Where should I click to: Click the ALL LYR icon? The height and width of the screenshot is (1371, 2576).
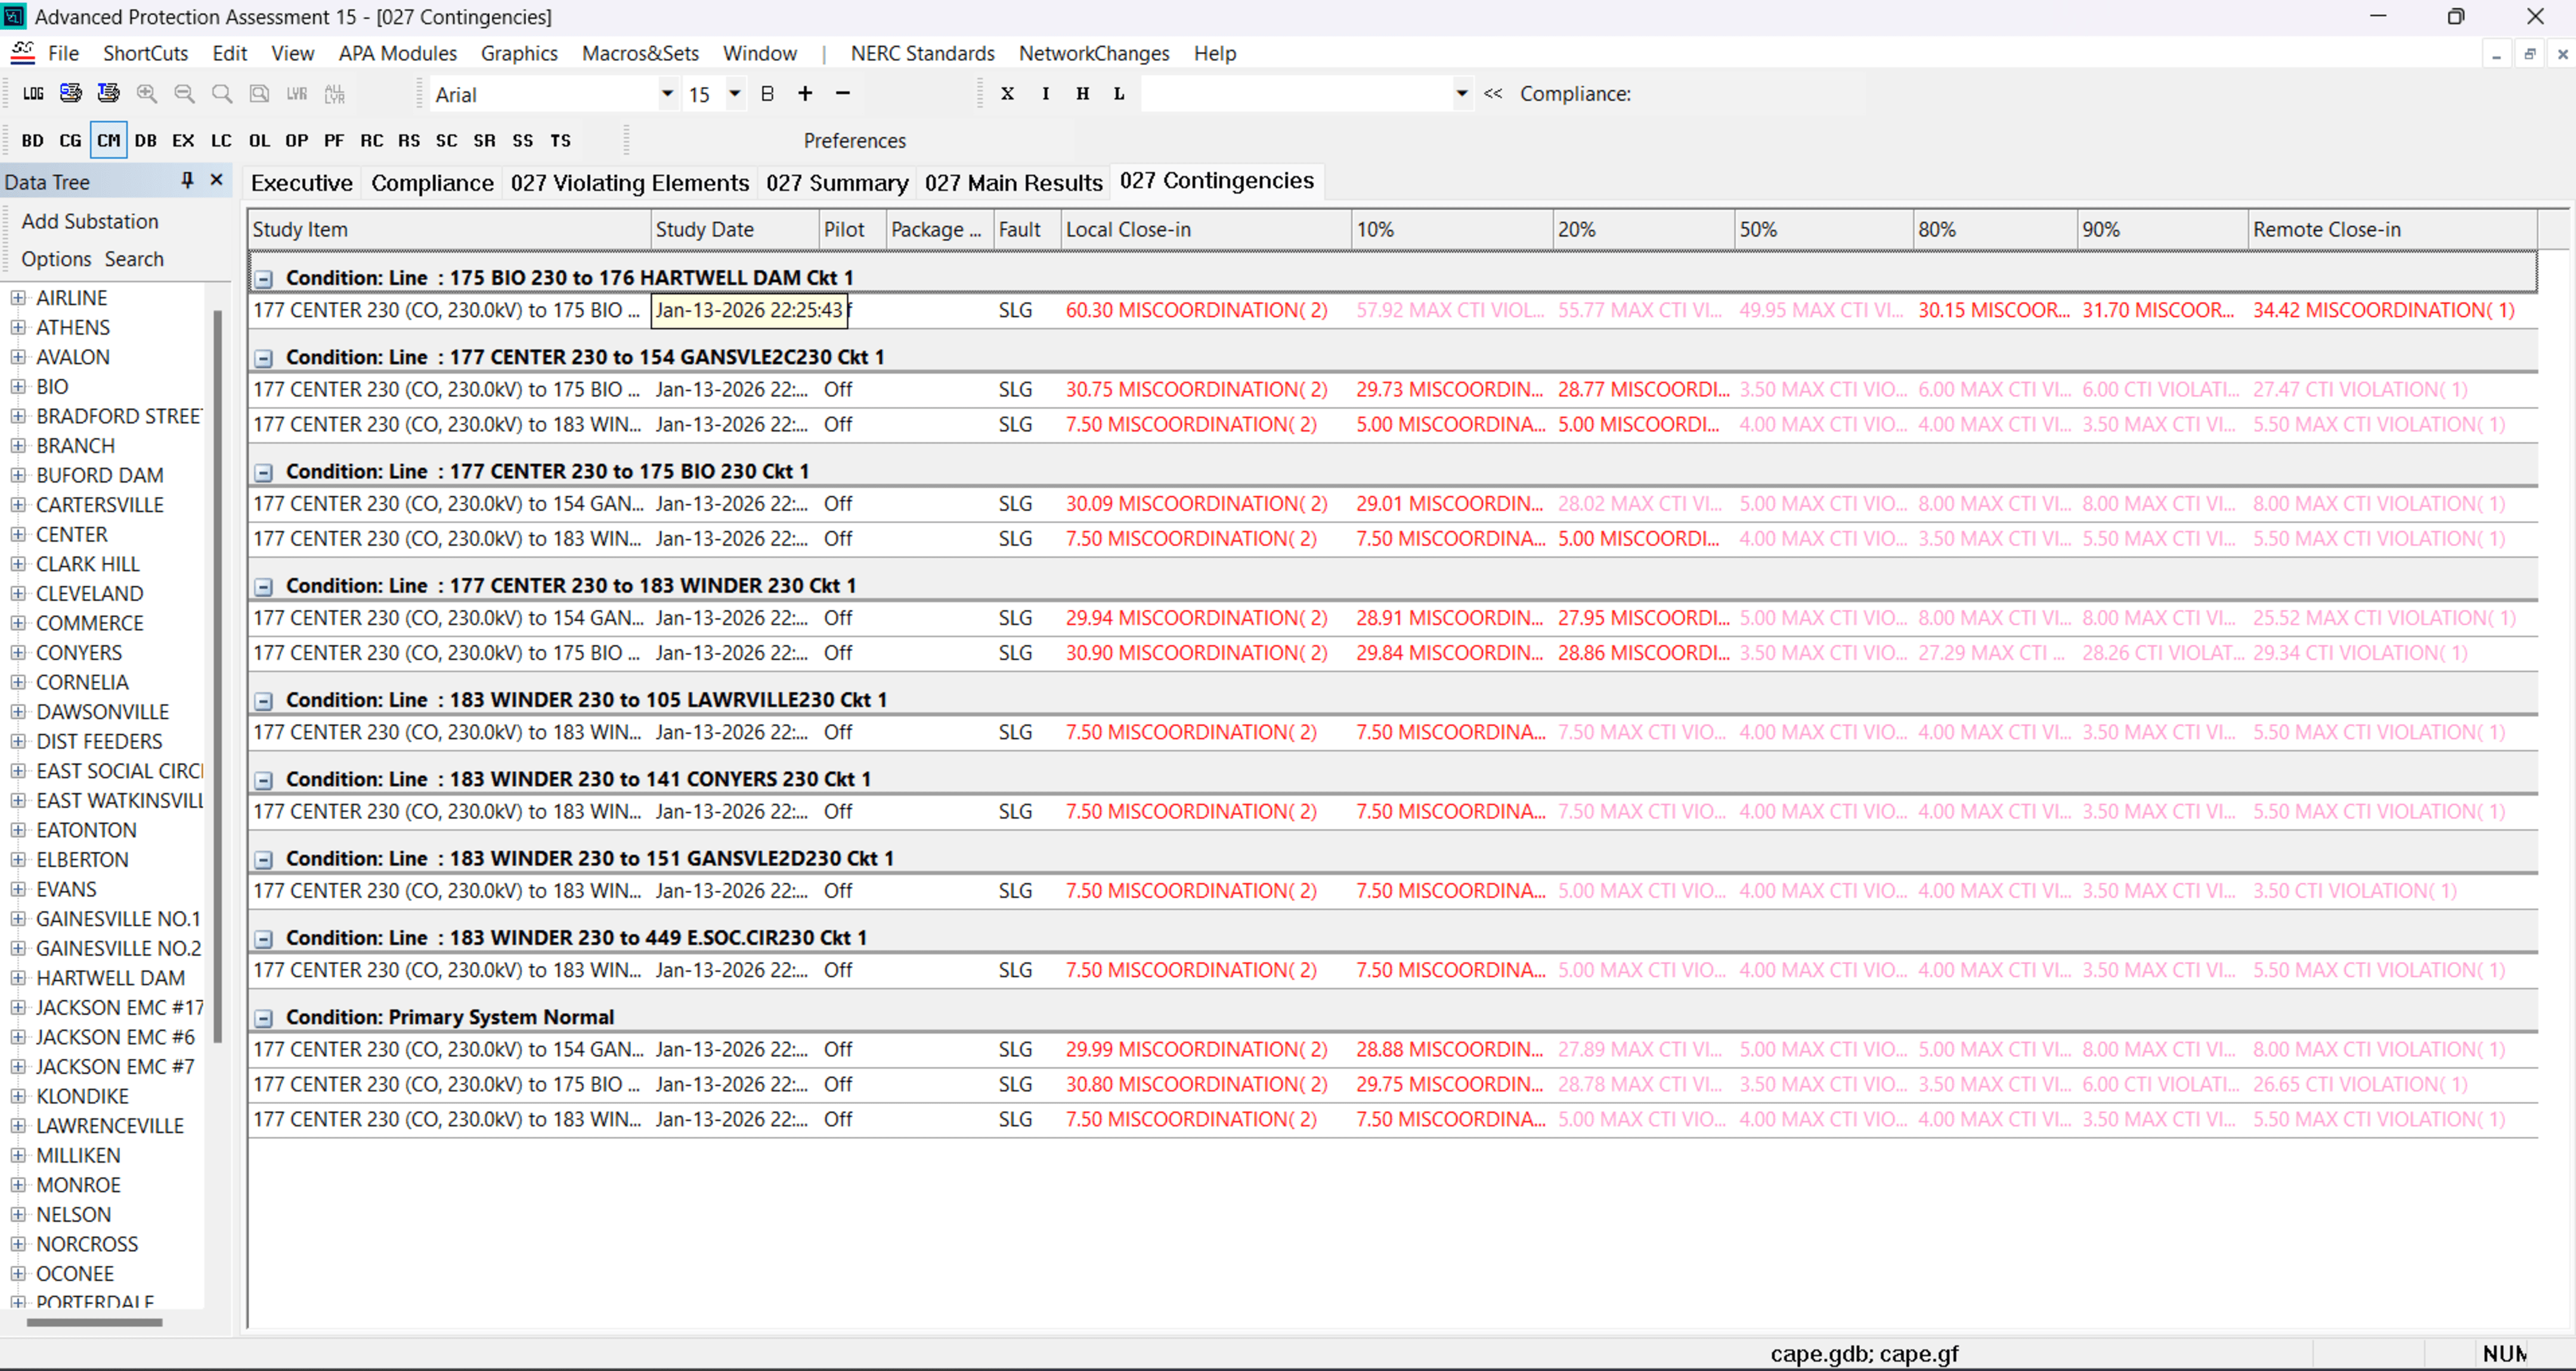coord(334,94)
